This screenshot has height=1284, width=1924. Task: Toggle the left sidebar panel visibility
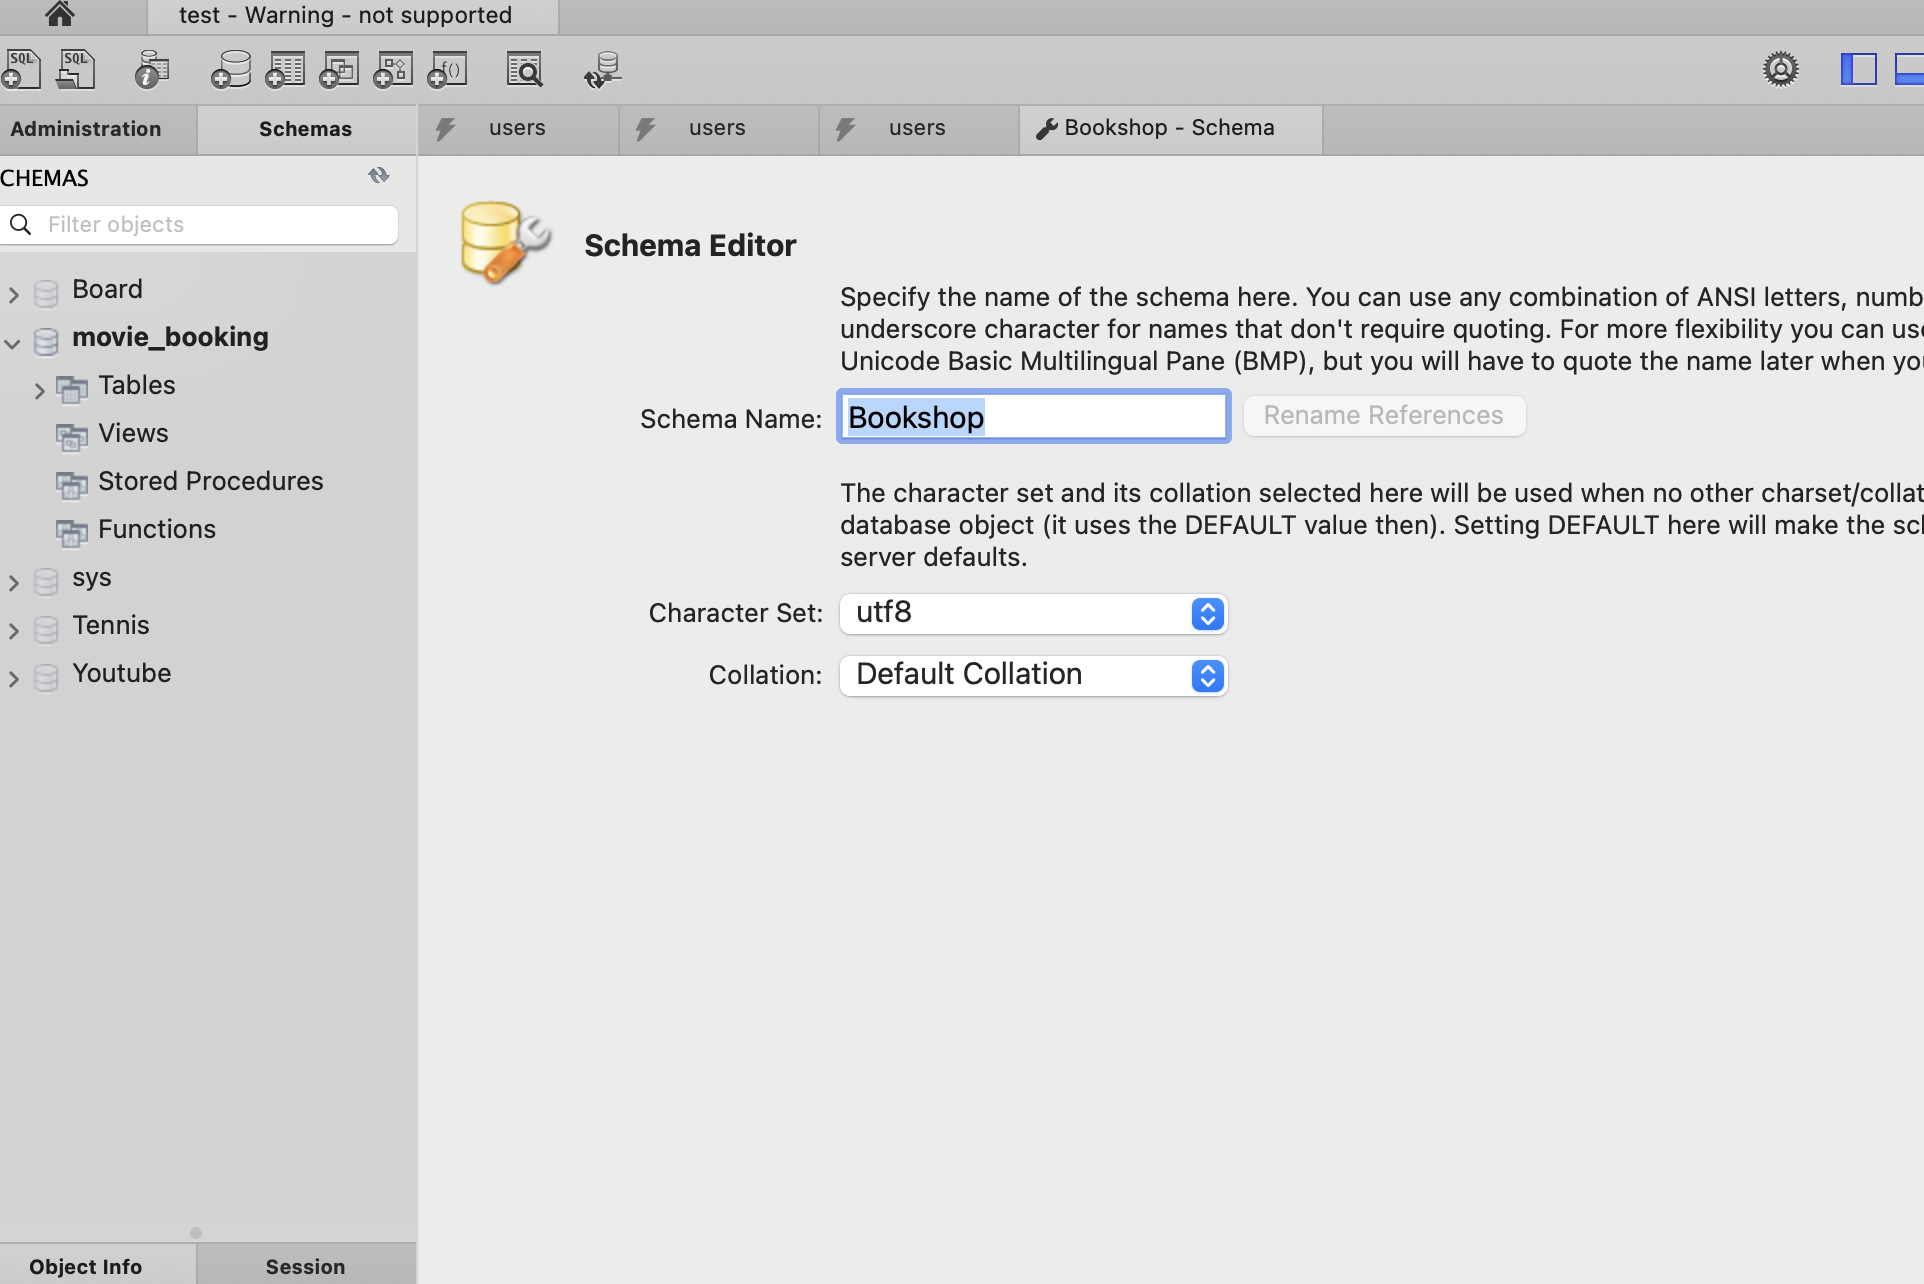[x=1858, y=69]
